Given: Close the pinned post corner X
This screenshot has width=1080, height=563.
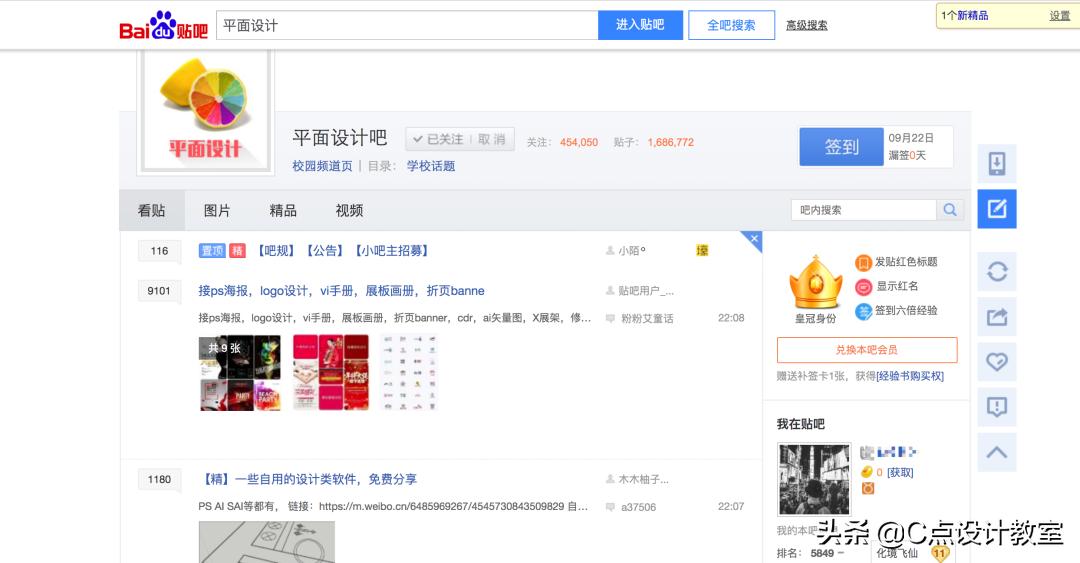Looking at the screenshot, I should click(754, 239).
